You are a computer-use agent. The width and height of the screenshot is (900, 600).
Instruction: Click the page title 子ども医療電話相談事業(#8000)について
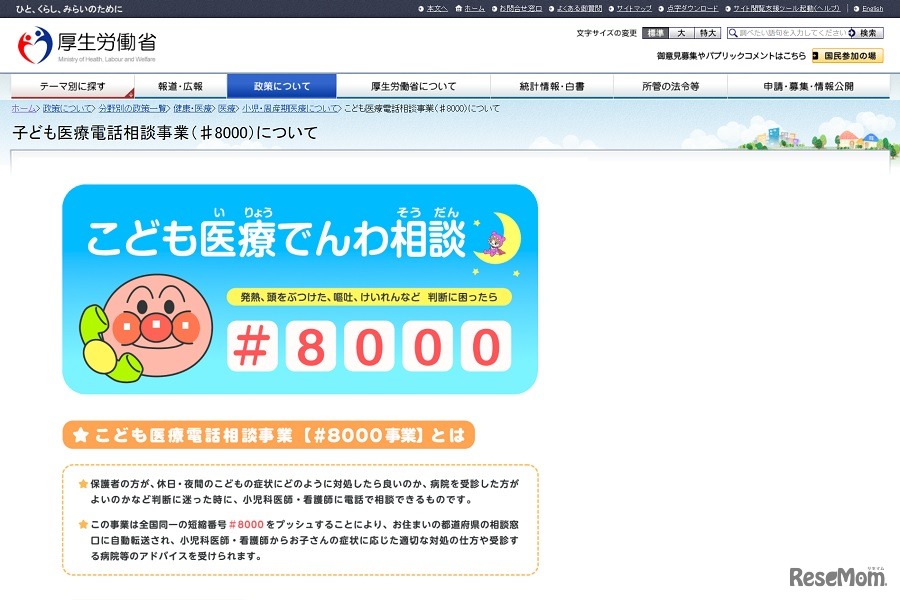[x=165, y=133]
